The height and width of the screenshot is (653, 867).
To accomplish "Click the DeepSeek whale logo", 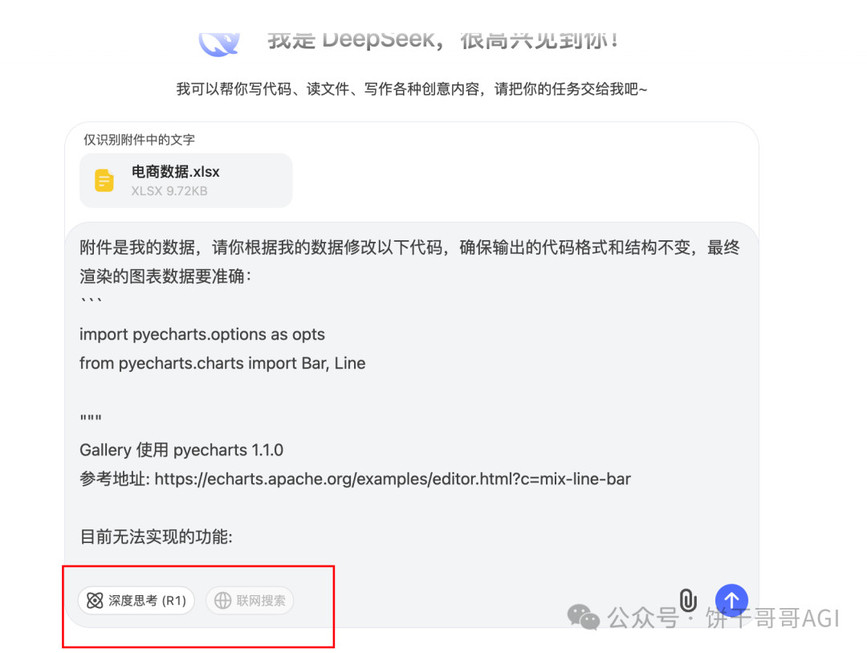I will click(x=220, y=43).
